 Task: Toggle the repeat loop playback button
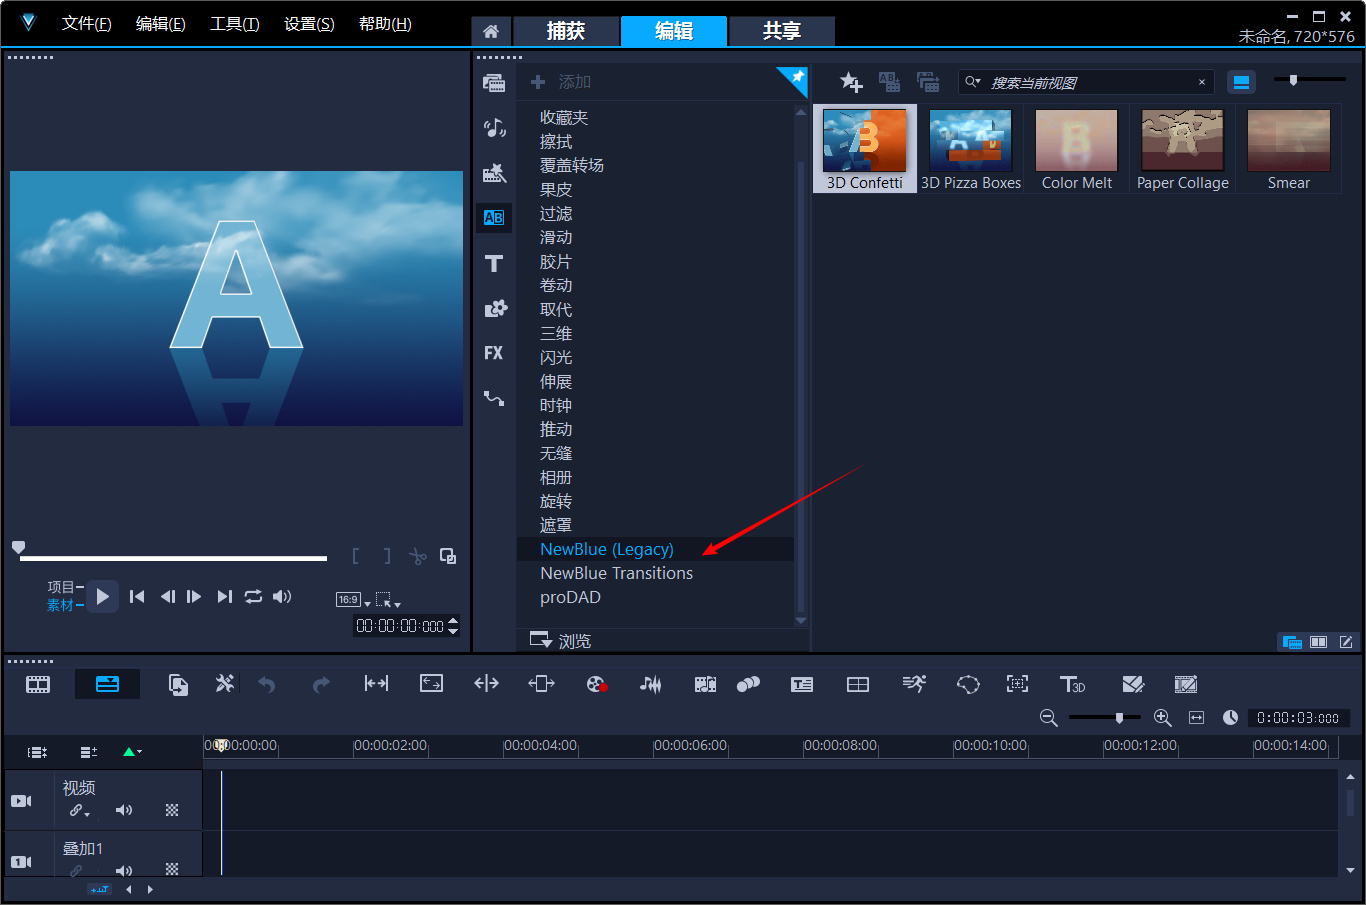[253, 596]
